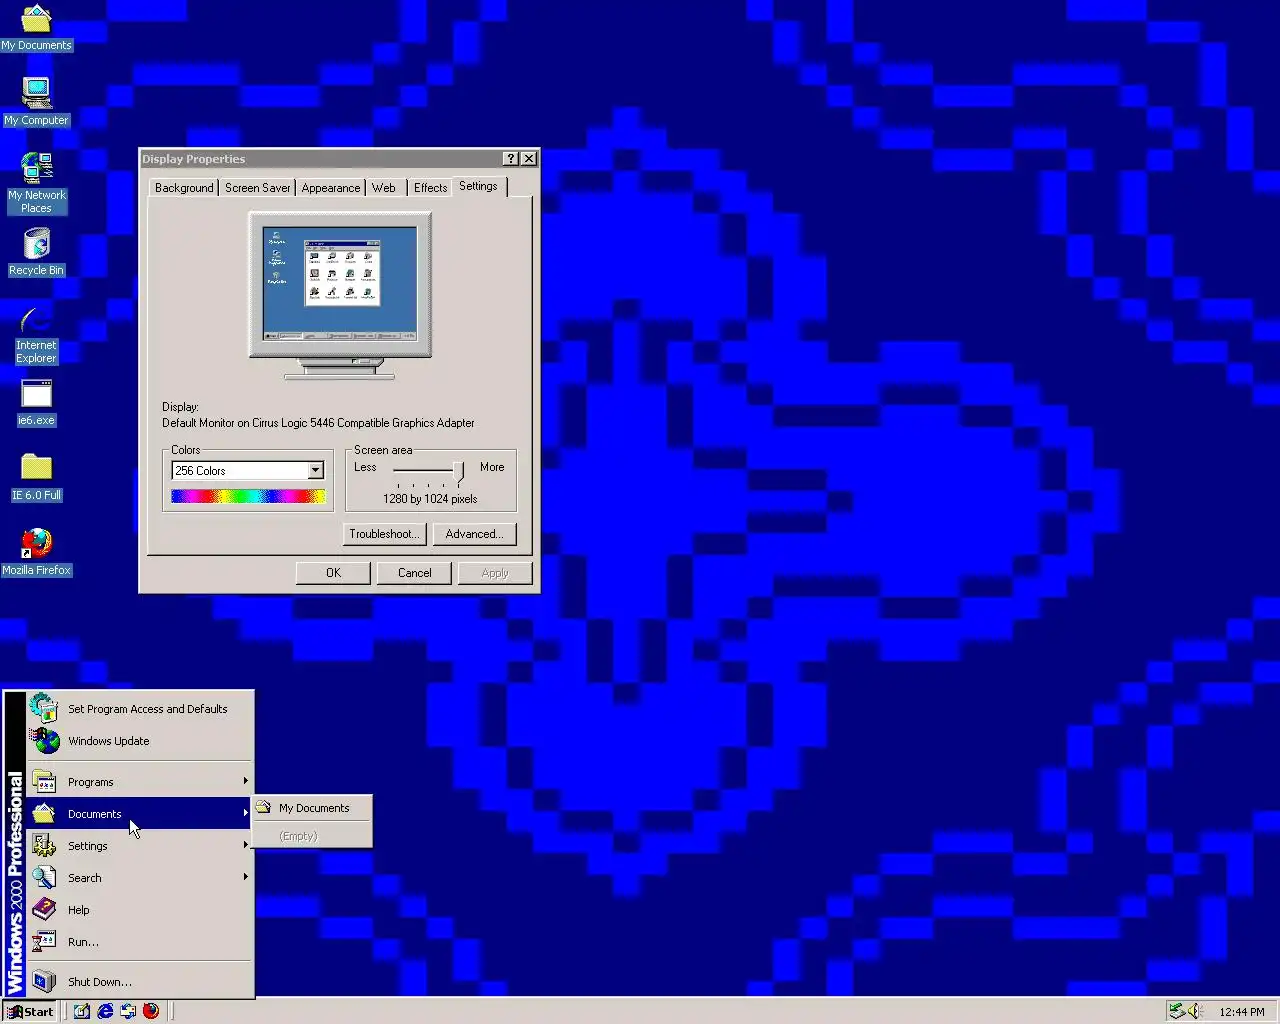This screenshot has width=1280, height=1024.
Task: Switch to the Effects tab
Action: point(431,188)
